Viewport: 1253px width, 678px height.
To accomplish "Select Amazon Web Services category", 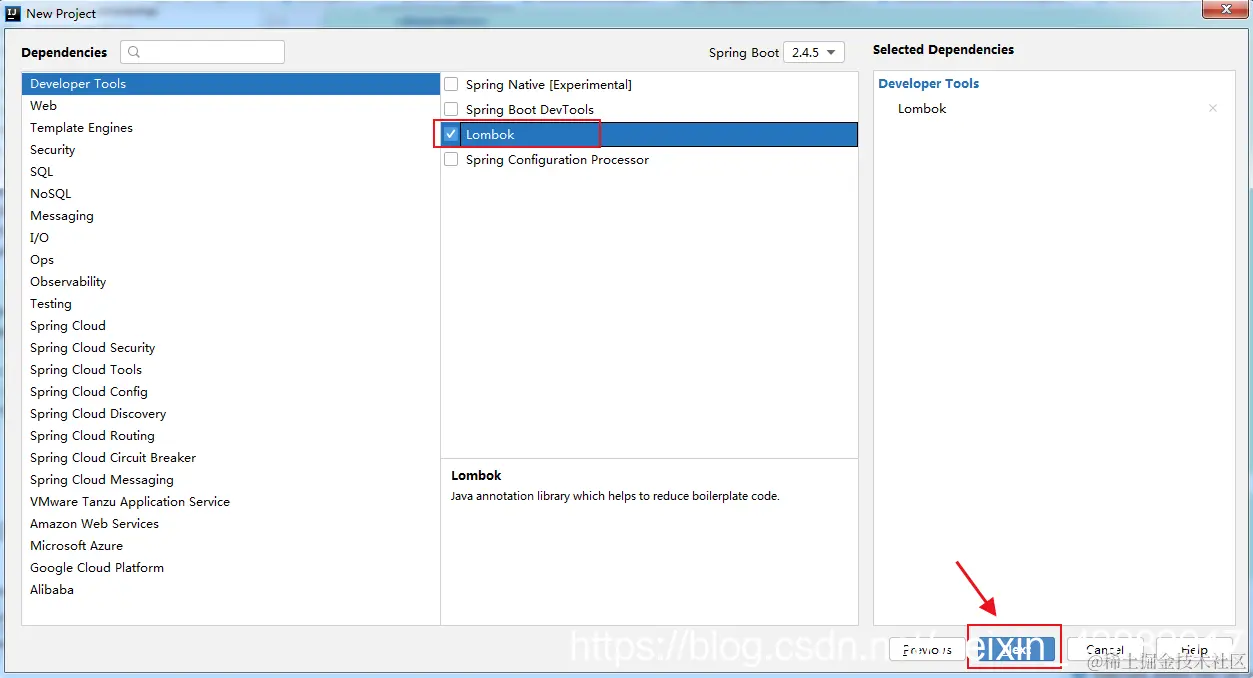I will 231,524.
